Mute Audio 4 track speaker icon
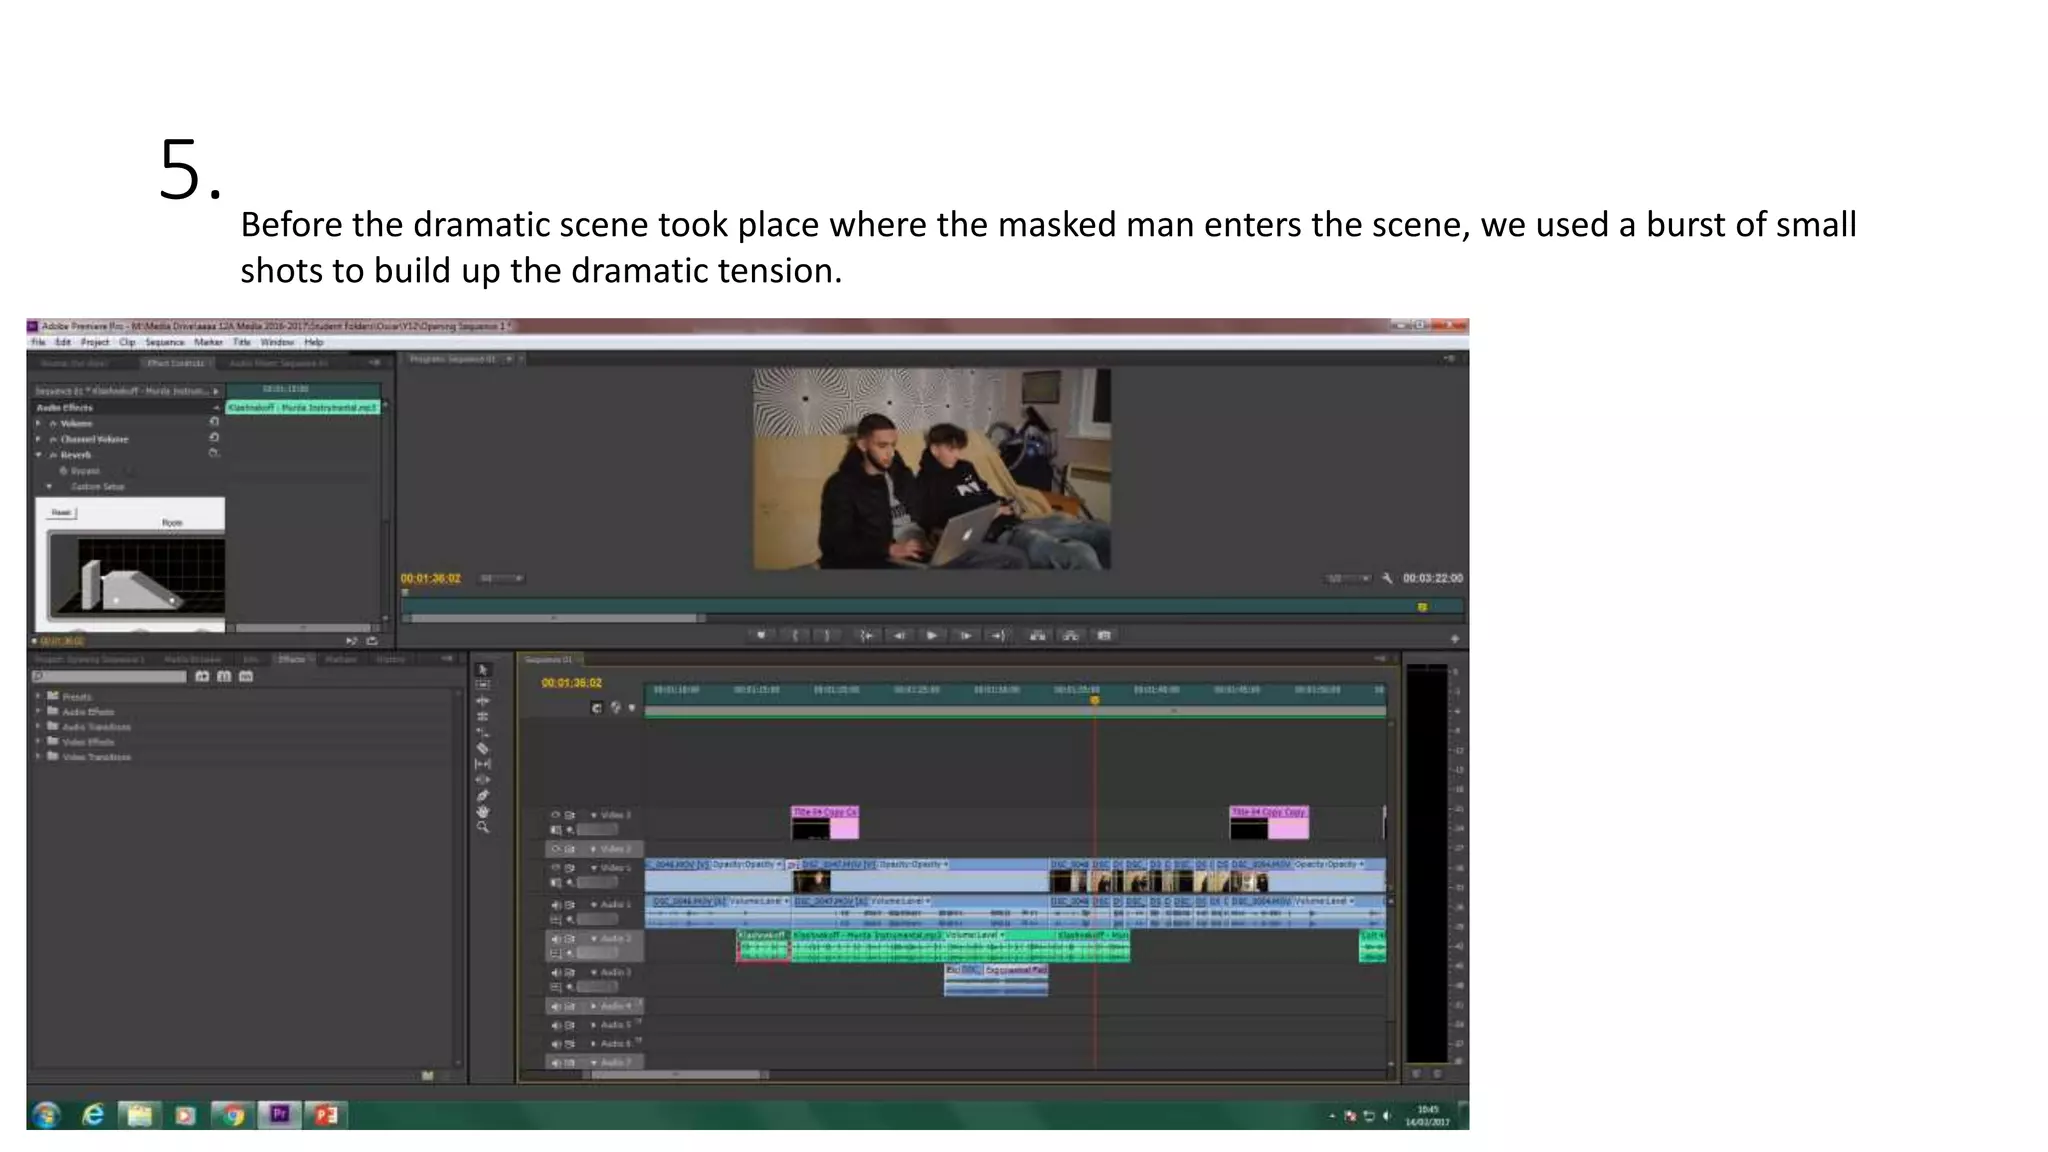The width and height of the screenshot is (2048, 1152). pos(556,1007)
